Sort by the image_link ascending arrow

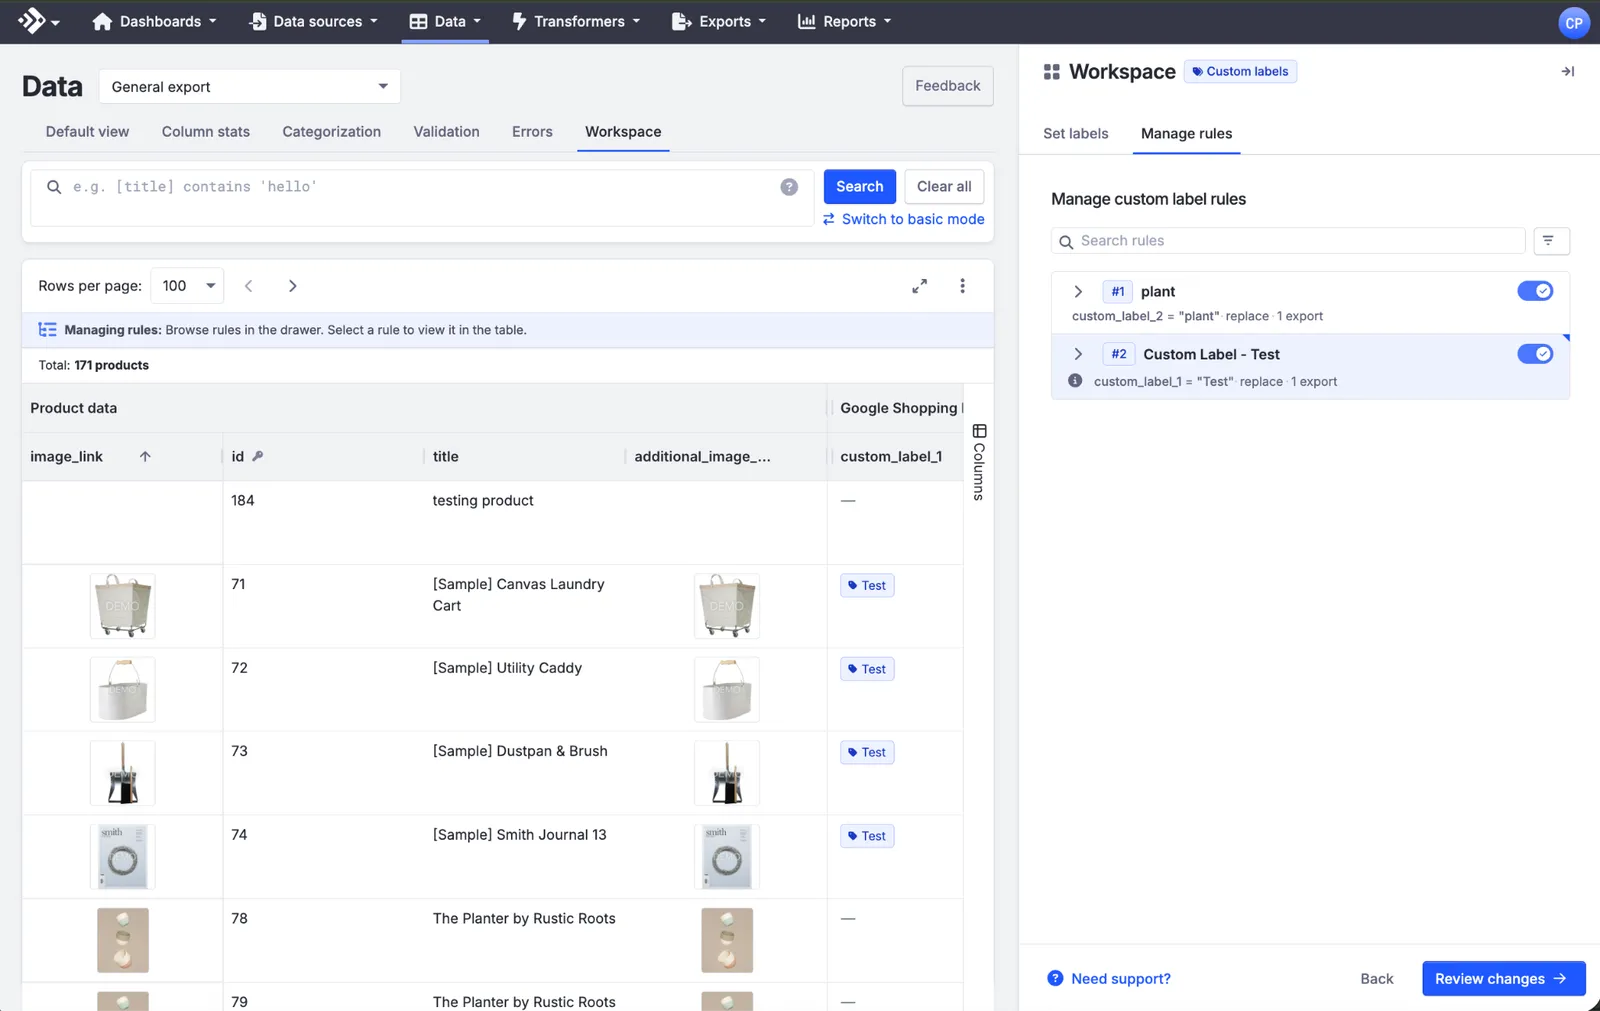click(x=145, y=457)
